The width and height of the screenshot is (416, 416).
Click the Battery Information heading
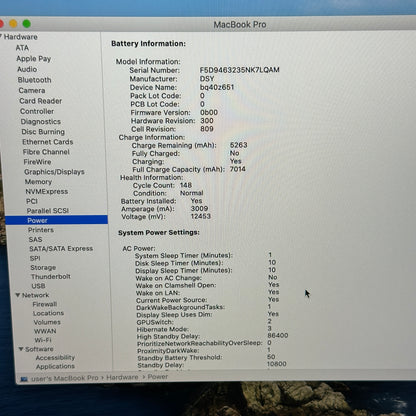[x=148, y=44]
